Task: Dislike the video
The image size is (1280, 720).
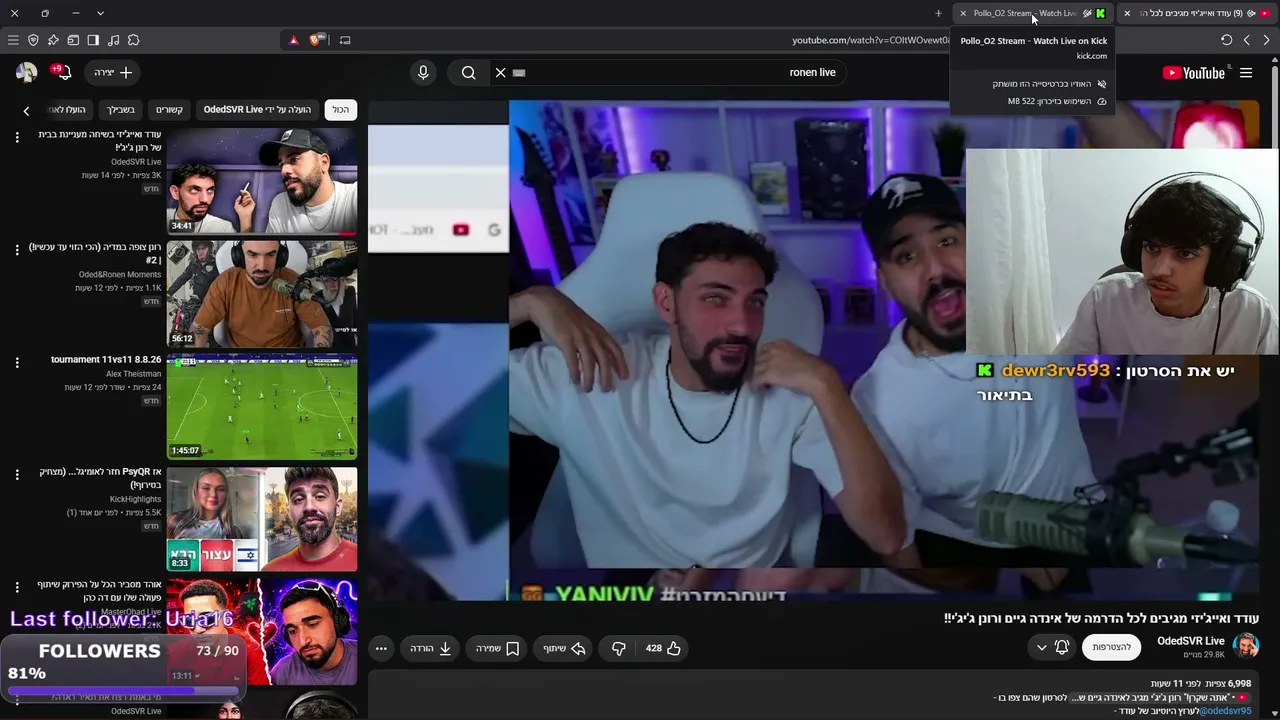Action: pos(619,648)
